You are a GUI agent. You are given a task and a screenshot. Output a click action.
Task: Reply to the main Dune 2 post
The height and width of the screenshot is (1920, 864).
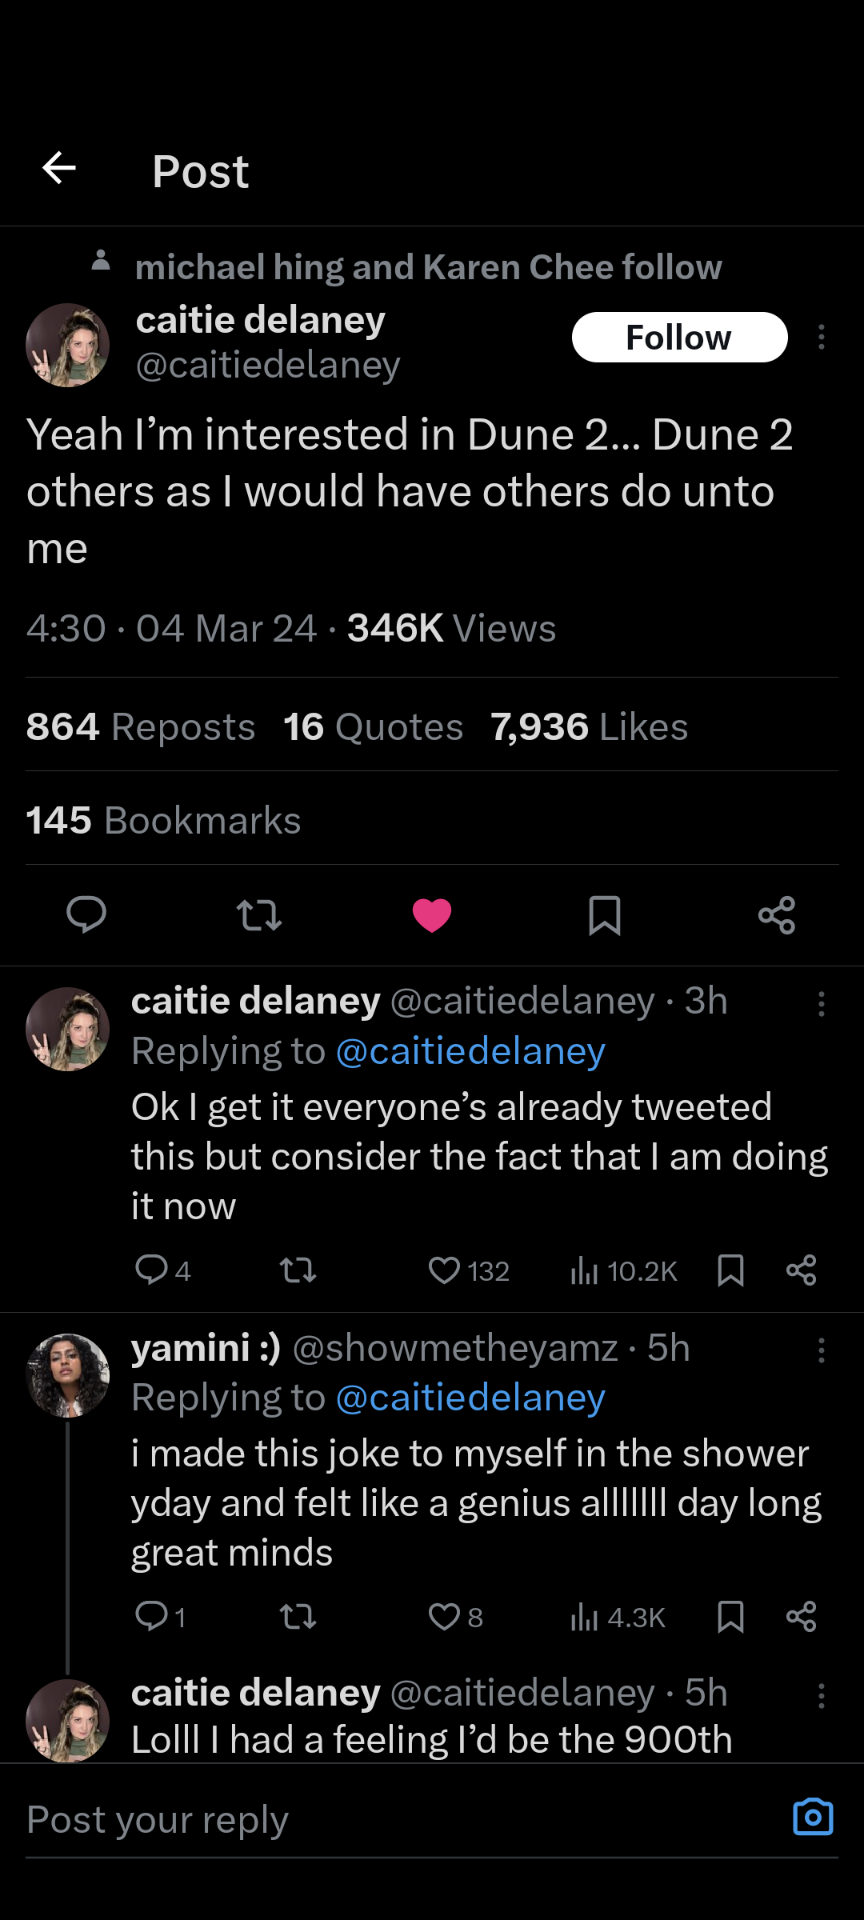tap(86, 915)
